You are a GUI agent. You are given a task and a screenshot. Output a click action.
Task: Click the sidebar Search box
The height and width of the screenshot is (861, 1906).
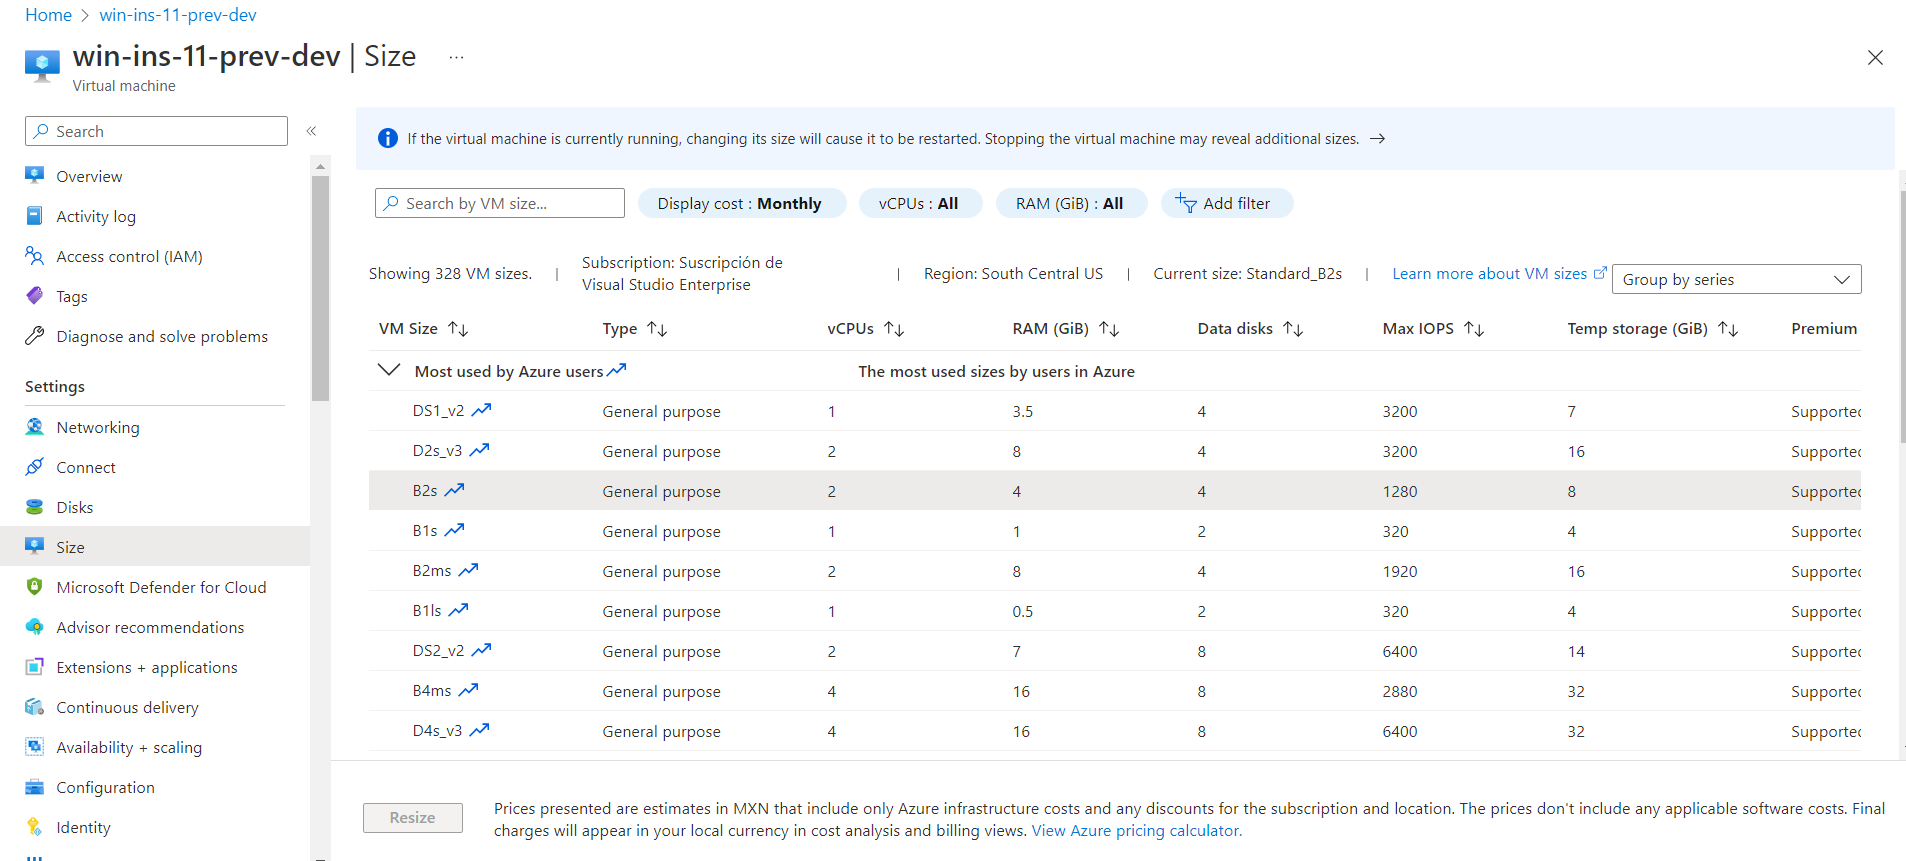[x=156, y=131]
